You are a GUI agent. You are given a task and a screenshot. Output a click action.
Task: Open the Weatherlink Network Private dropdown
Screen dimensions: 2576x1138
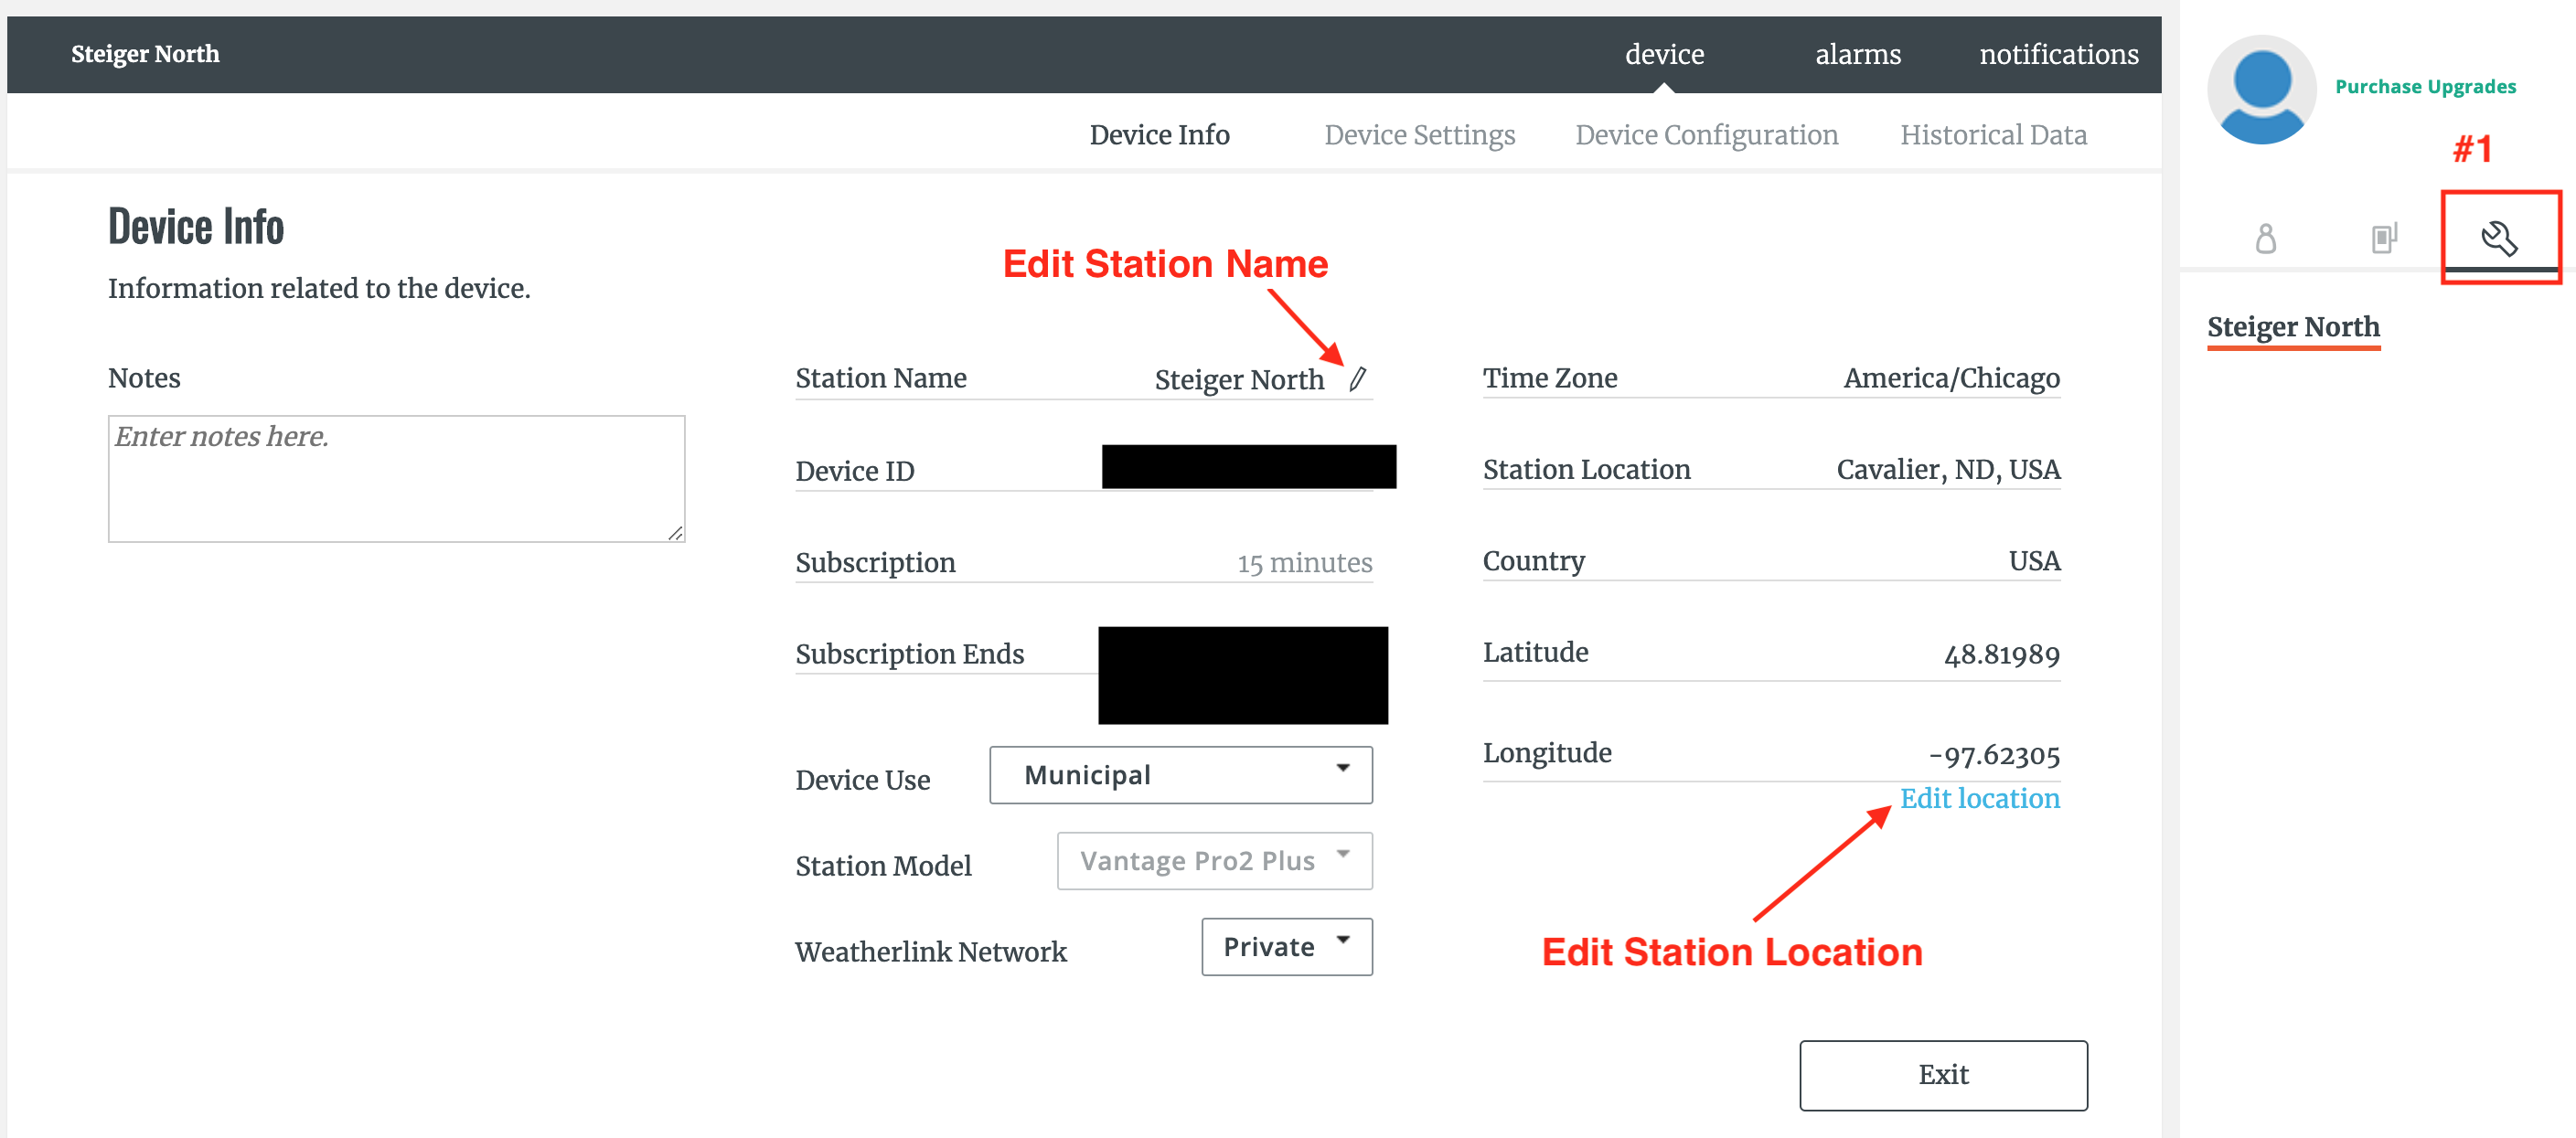pyautogui.click(x=1286, y=947)
